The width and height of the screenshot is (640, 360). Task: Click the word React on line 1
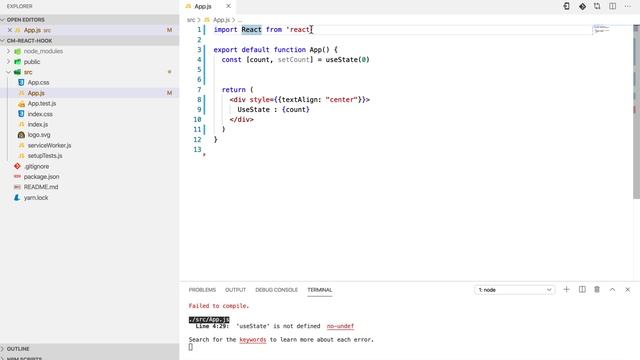[251, 29]
